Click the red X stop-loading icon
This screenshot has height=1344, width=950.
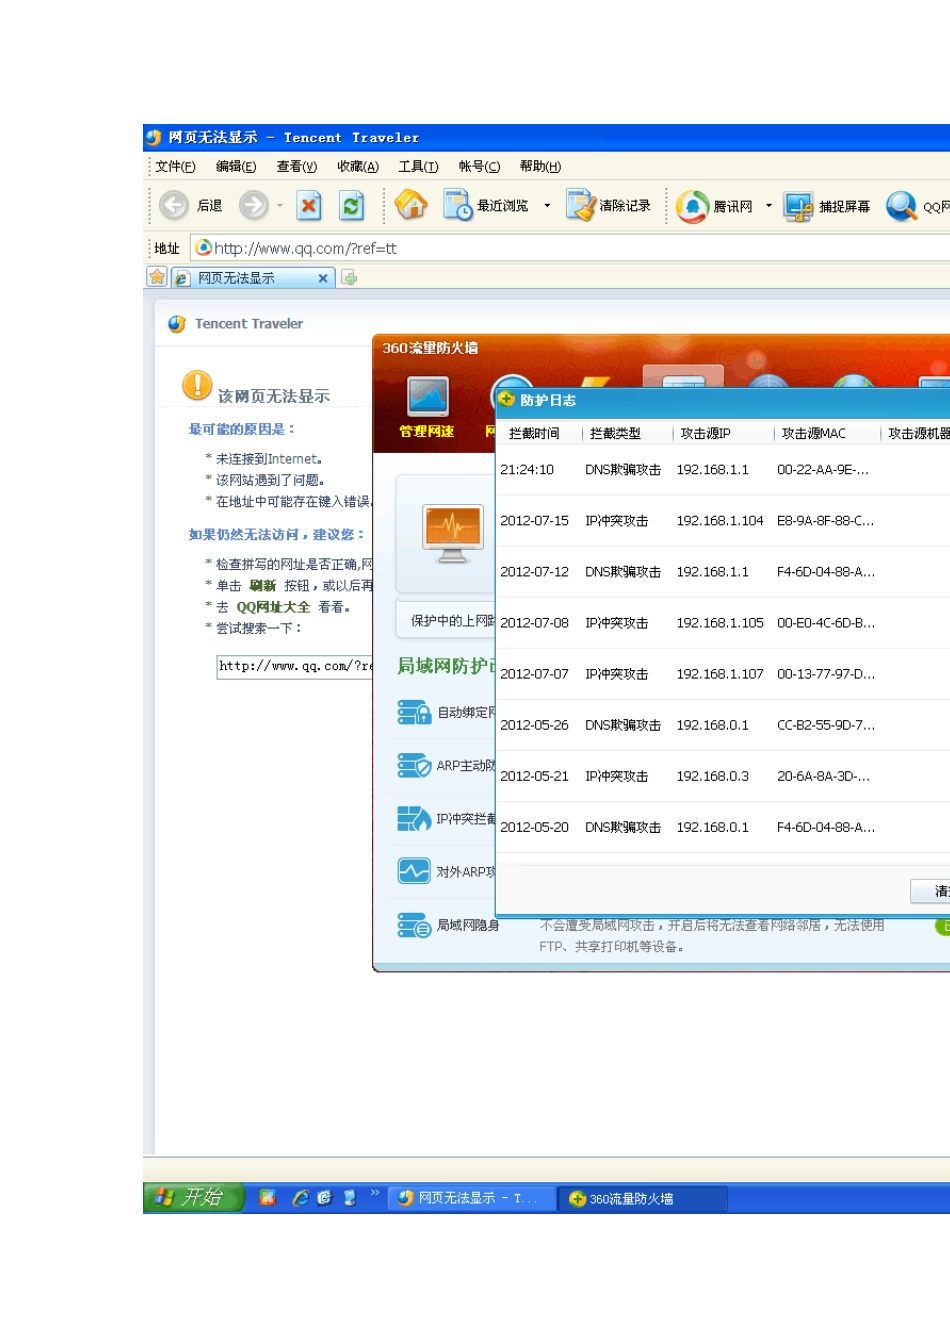(309, 206)
